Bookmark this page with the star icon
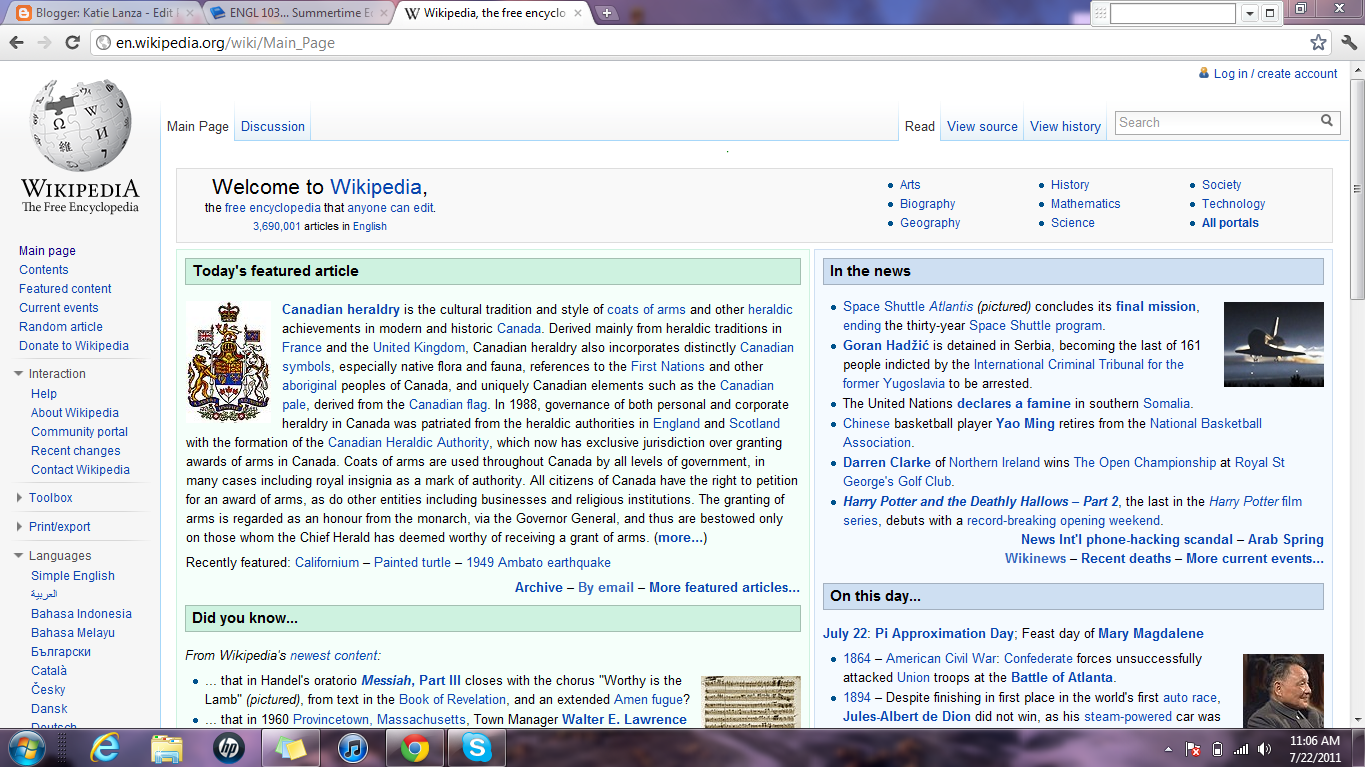1365x767 pixels. (1319, 43)
